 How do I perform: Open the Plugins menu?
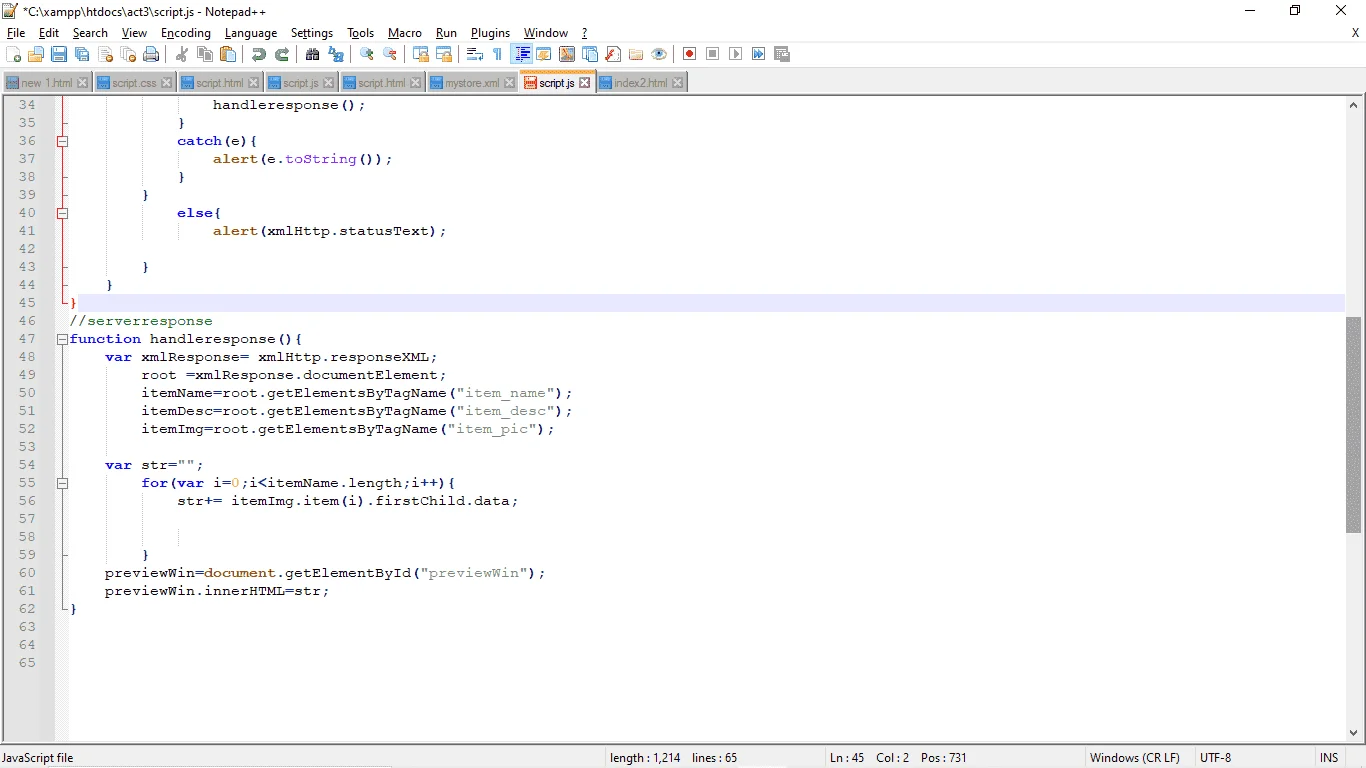490,33
